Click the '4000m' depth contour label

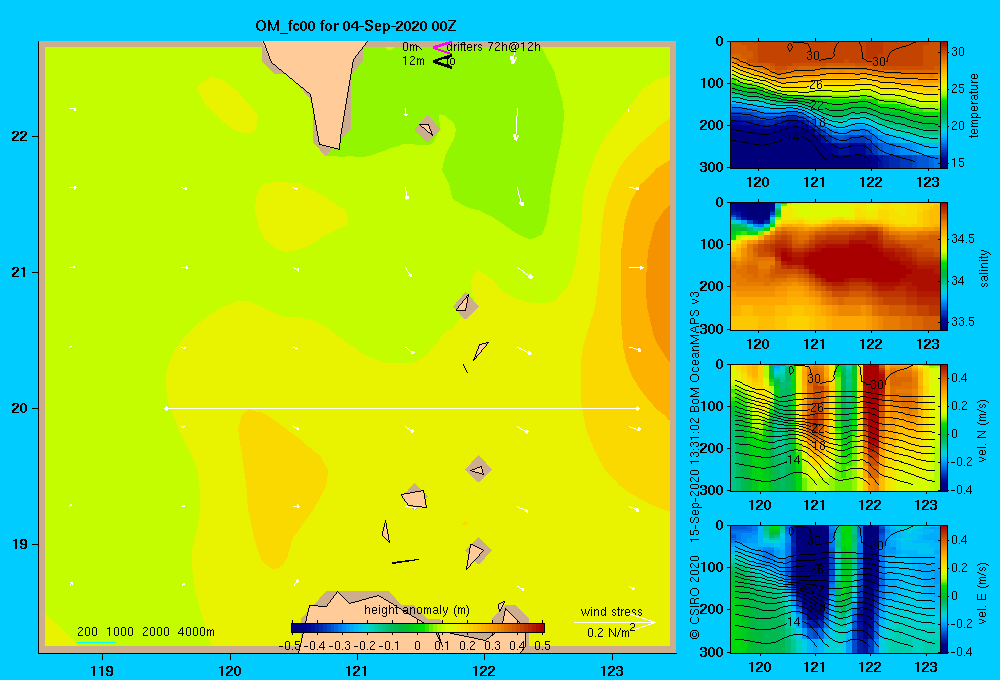click(196, 632)
